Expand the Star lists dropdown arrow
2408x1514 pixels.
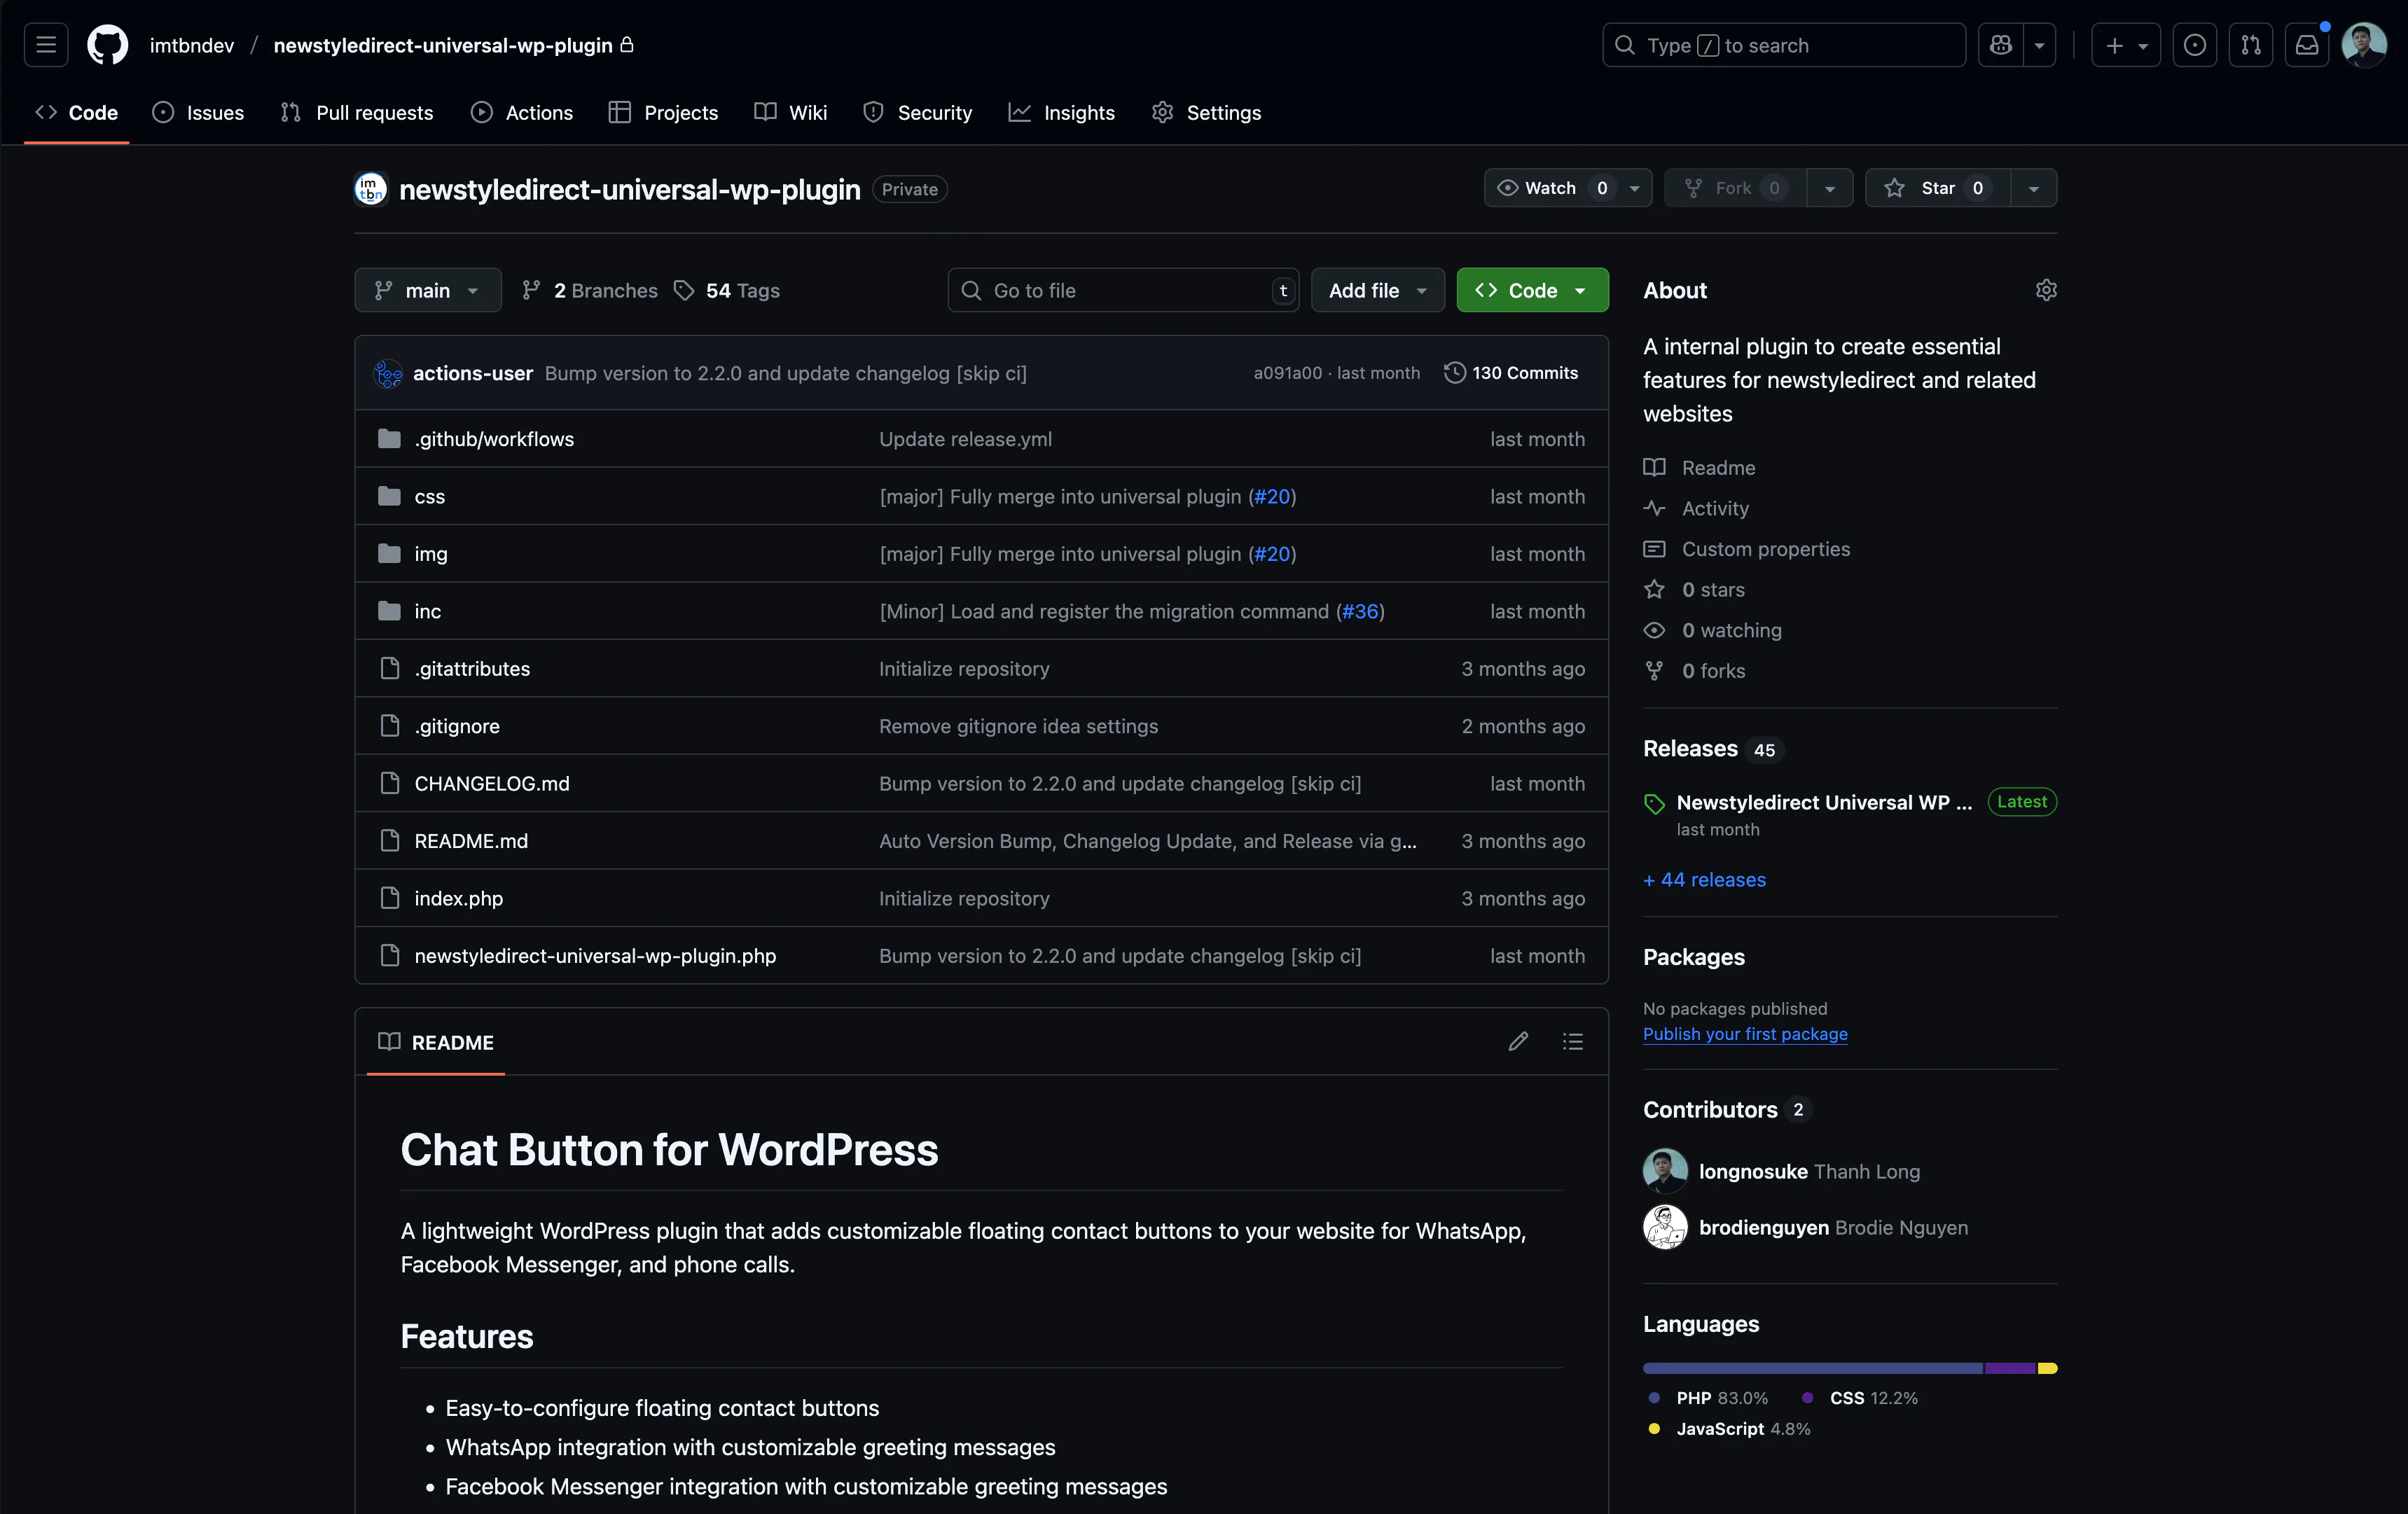[2033, 188]
